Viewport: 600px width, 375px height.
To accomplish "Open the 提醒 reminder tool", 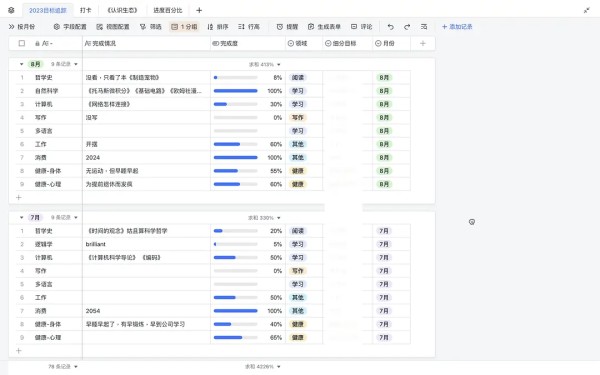I will pyautogui.click(x=287, y=27).
